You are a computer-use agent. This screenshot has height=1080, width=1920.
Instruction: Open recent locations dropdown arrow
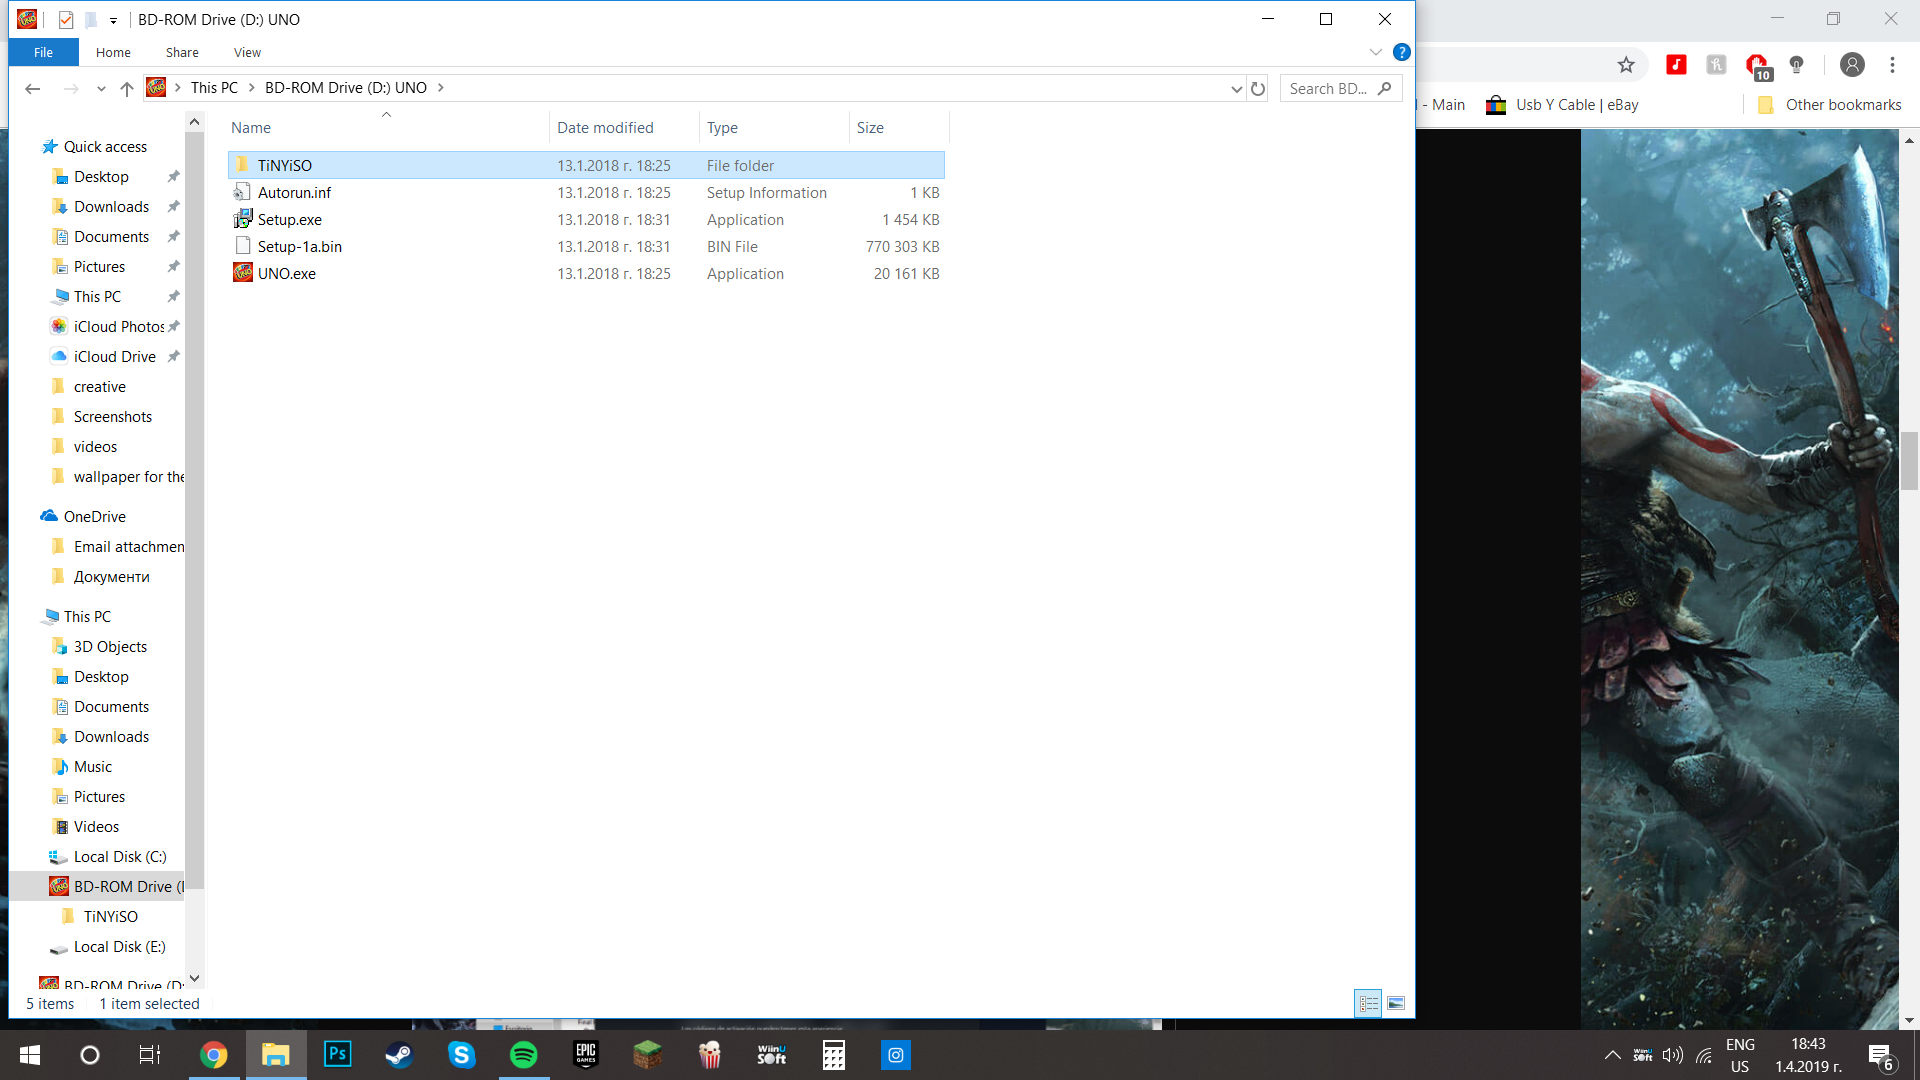click(101, 88)
